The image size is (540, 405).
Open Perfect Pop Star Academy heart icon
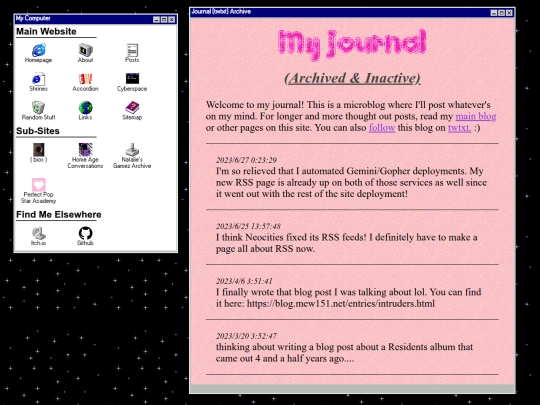coord(39,185)
